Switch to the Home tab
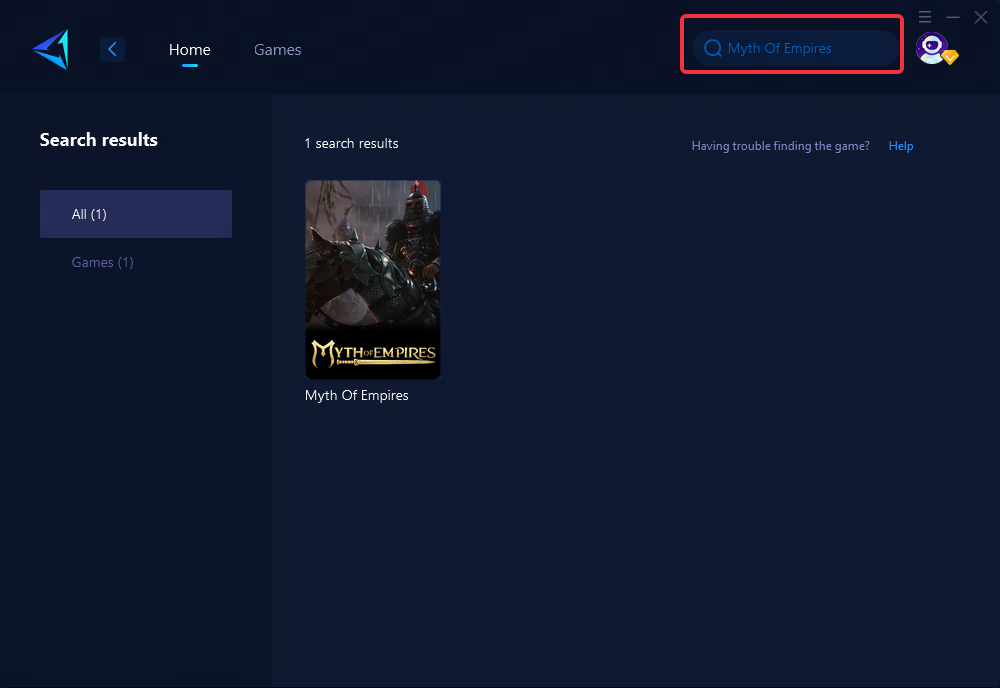This screenshot has height=688, width=1000. click(189, 49)
